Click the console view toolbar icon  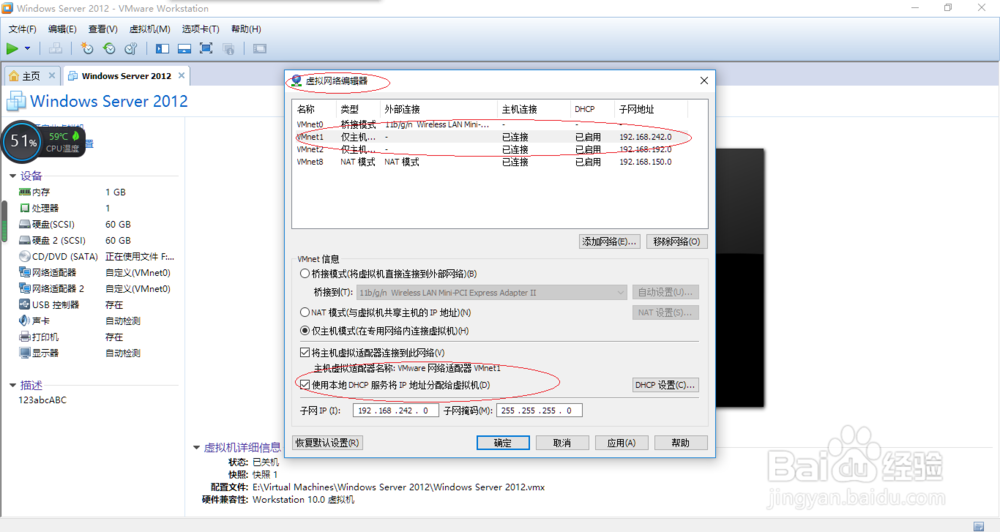click(260, 48)
